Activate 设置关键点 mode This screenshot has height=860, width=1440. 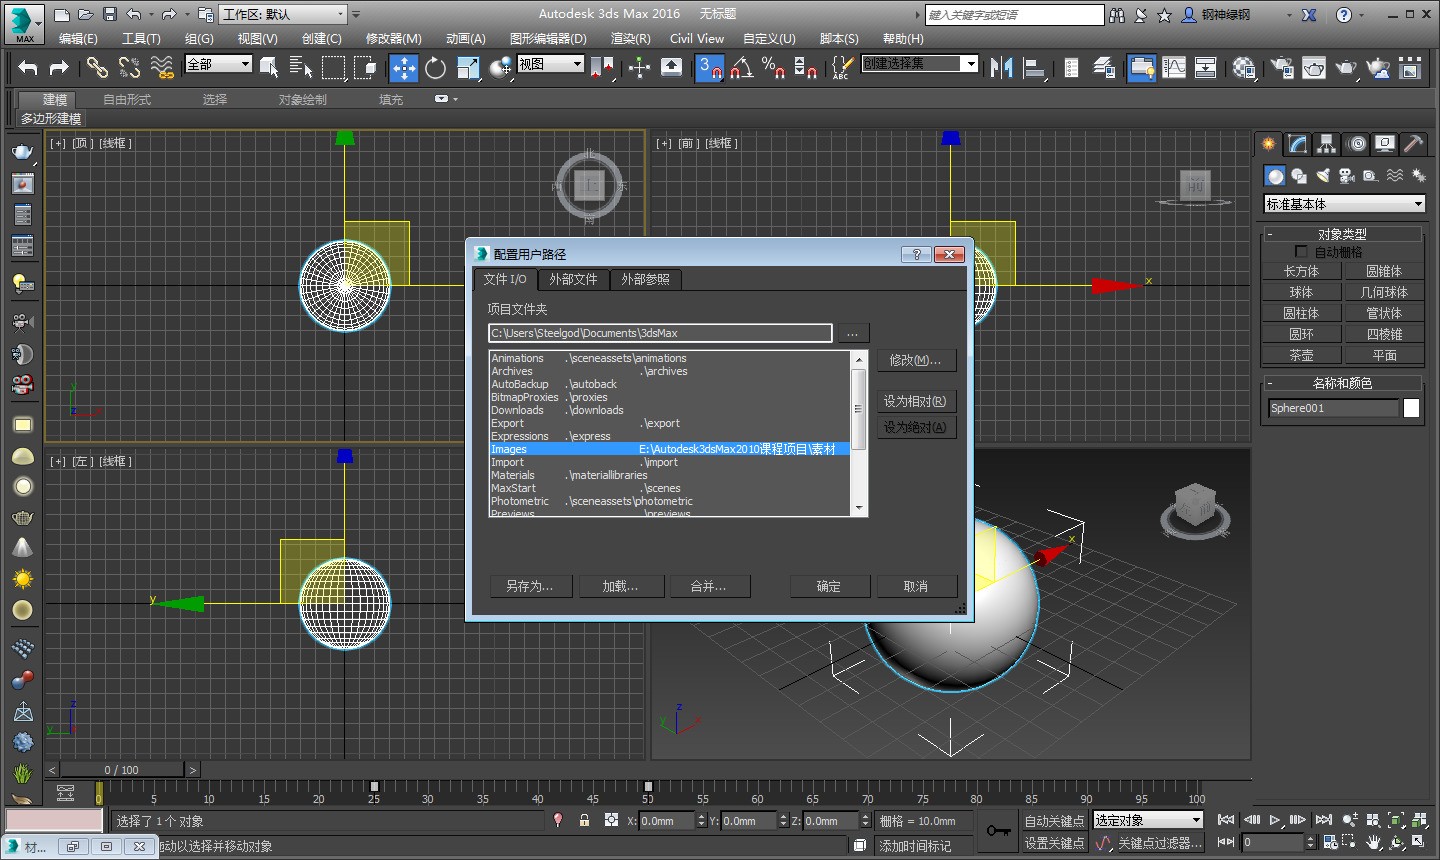tap(1056, 845)
